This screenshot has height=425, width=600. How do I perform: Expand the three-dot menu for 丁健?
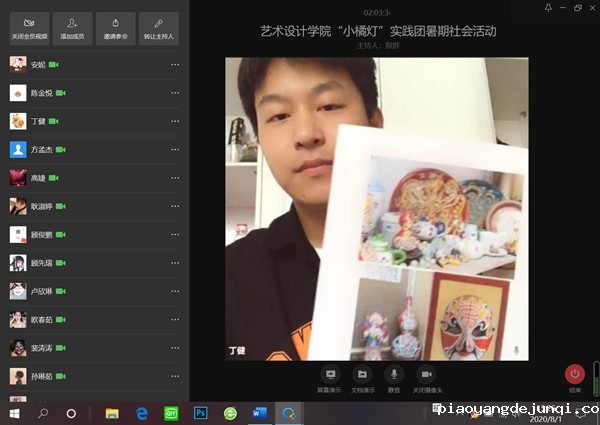(x=175, y=122)
